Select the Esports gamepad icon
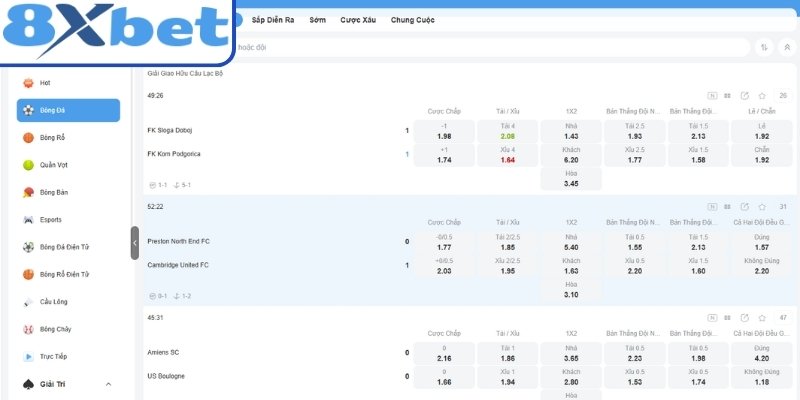 (x=29, y=220)
